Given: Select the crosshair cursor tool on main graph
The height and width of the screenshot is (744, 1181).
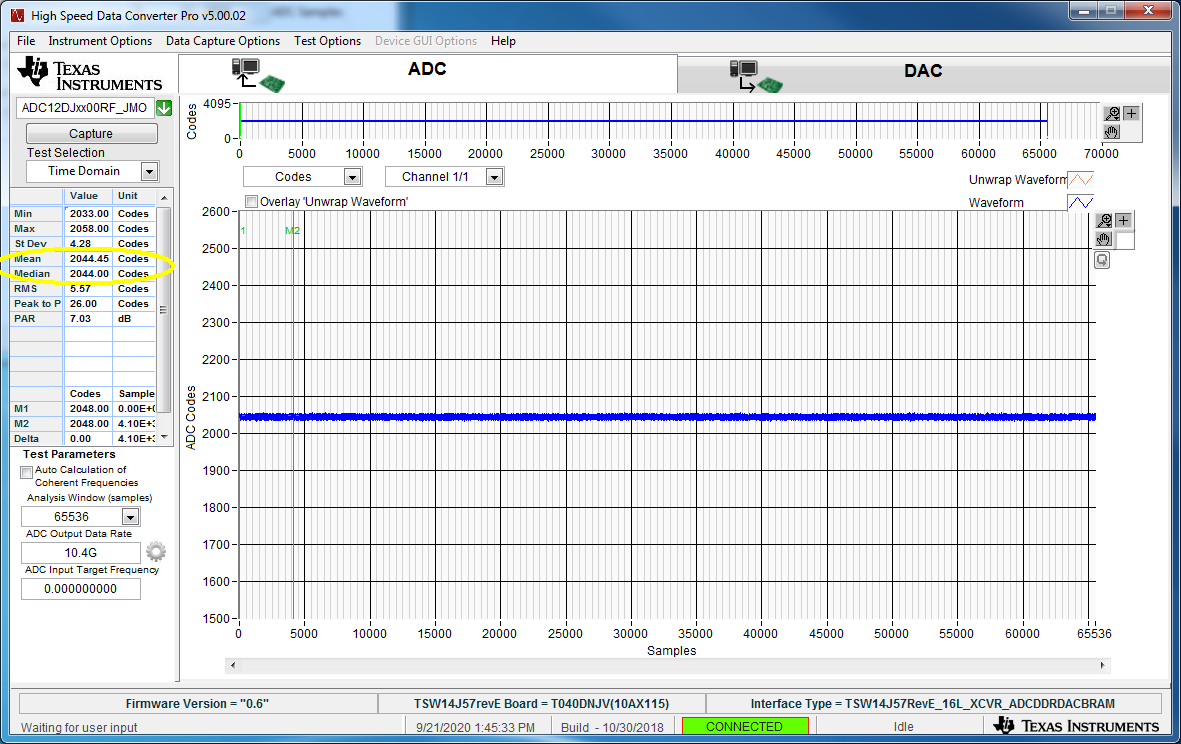Looking at the screenshot, I should pos(1124,221).
